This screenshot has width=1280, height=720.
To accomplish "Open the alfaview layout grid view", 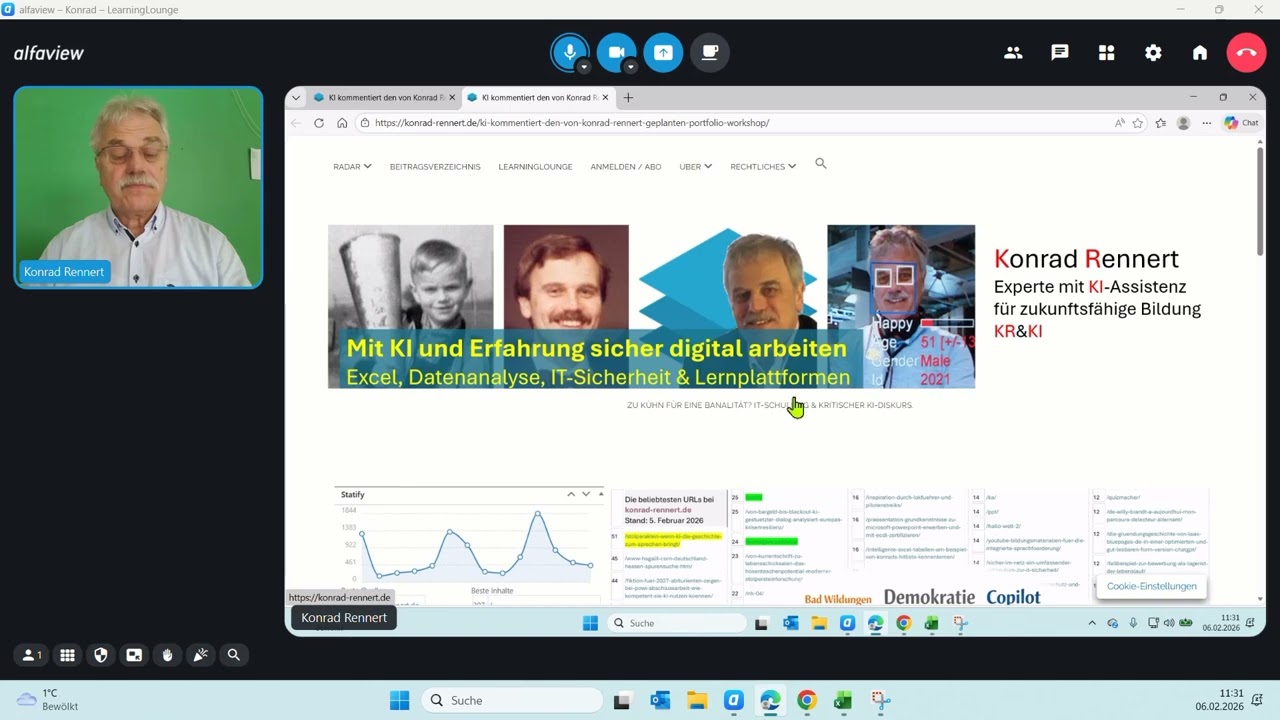I will (x=1106, y=53).
